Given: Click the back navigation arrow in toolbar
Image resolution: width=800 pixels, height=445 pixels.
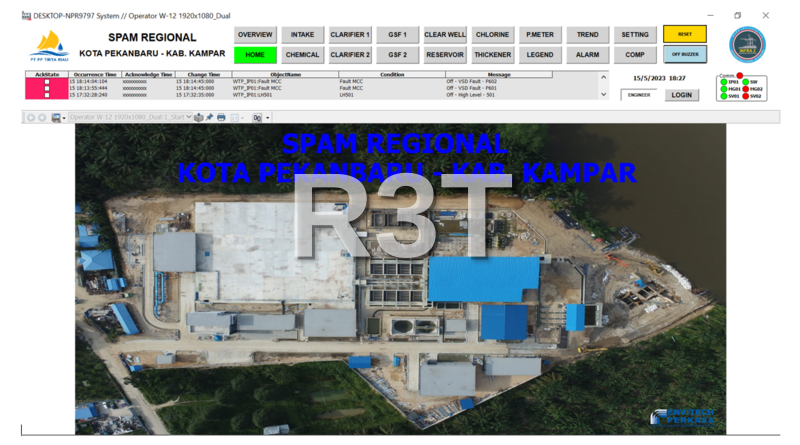Looking at the screenshot, I should tap(31, 117).
